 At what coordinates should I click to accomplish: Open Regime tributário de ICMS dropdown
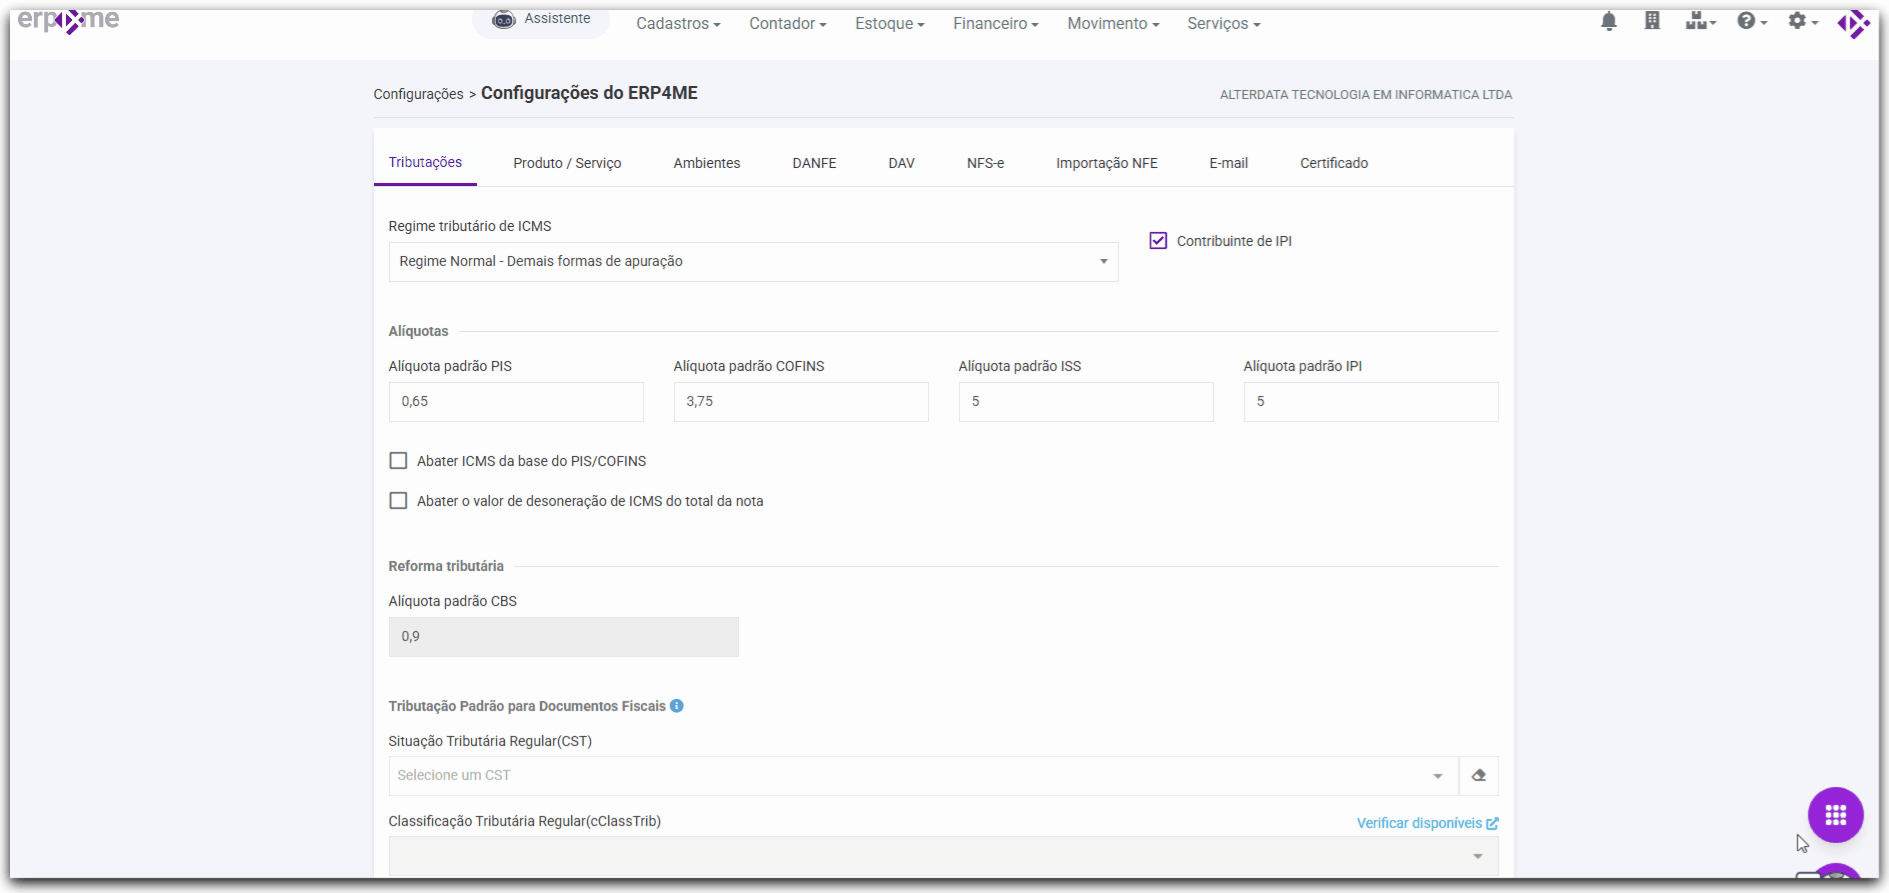coord(752,262)
